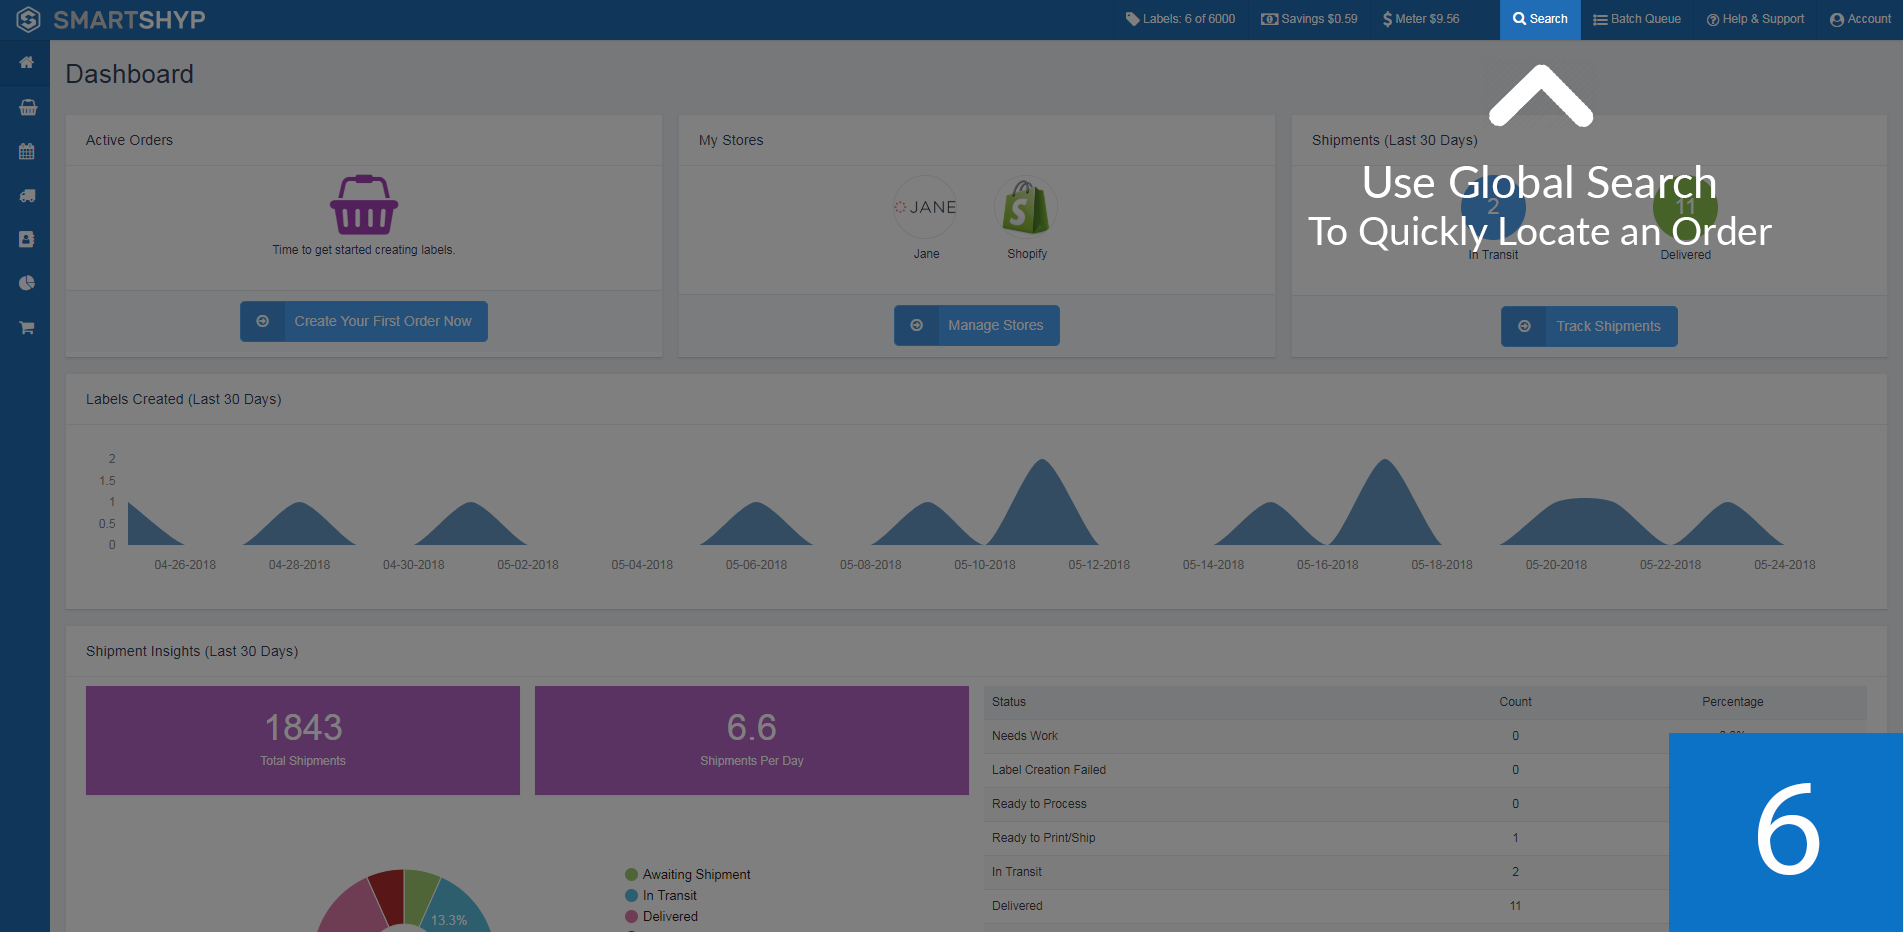1903x932 pixels.
Task: Click the 1843 Total Shipments tile
Action: 303,740
